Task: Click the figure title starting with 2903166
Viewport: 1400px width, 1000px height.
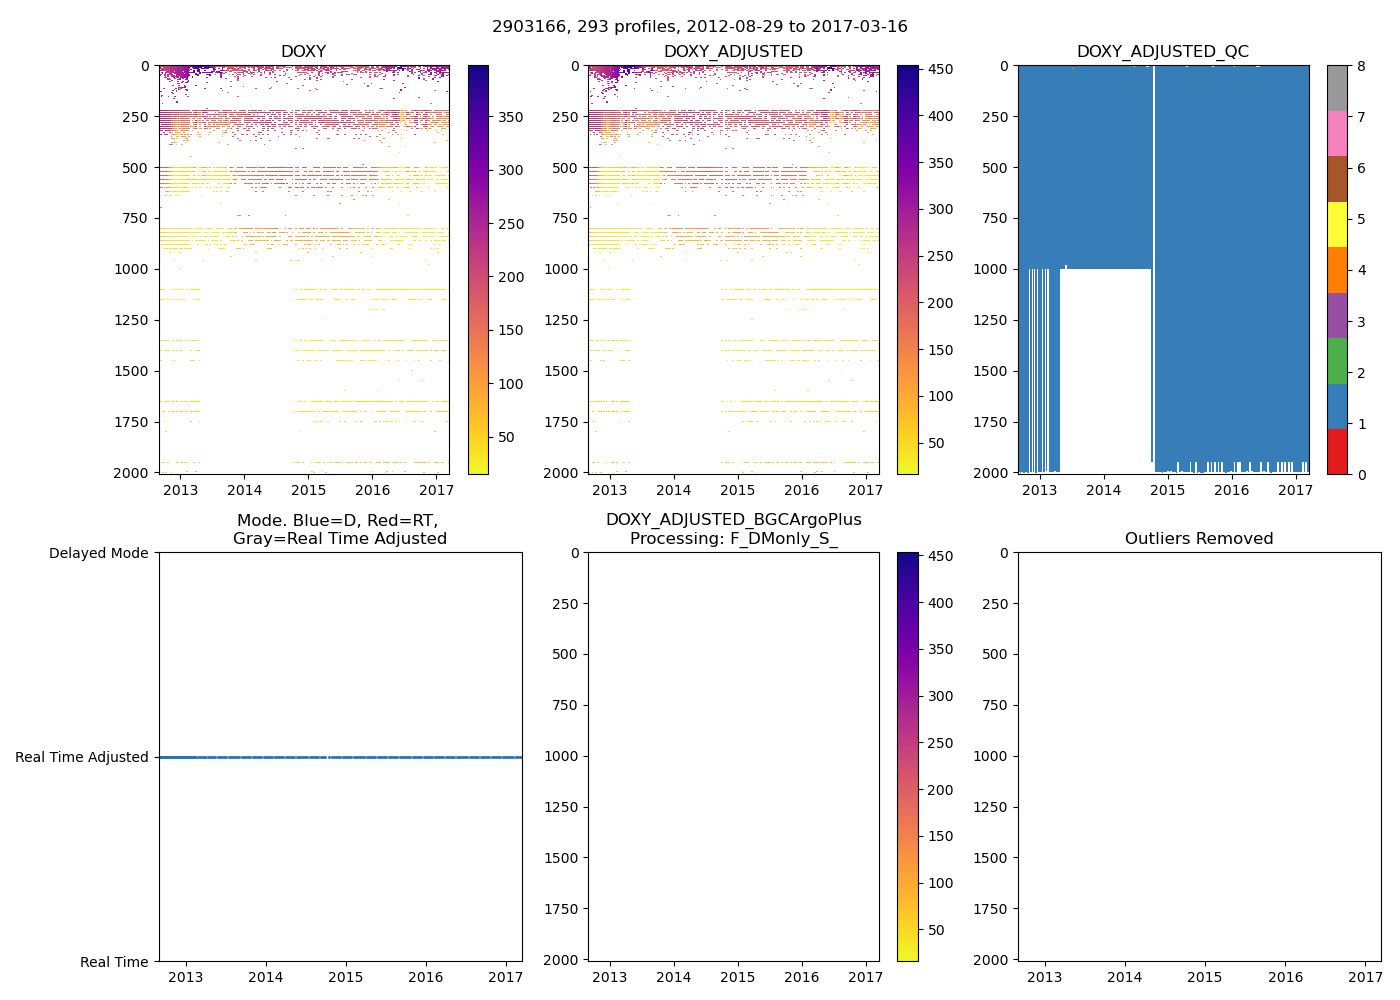Action: click(x=699, y=27)
